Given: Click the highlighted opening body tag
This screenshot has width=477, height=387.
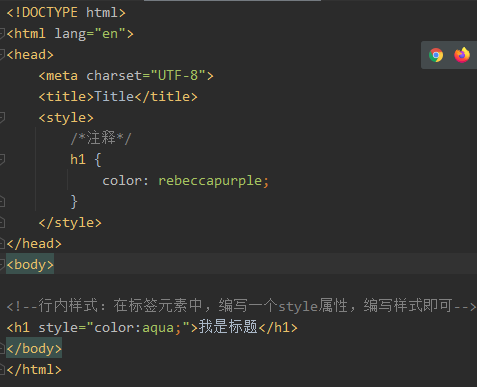Looking at the screenshot, I should [x=30, y=265].
